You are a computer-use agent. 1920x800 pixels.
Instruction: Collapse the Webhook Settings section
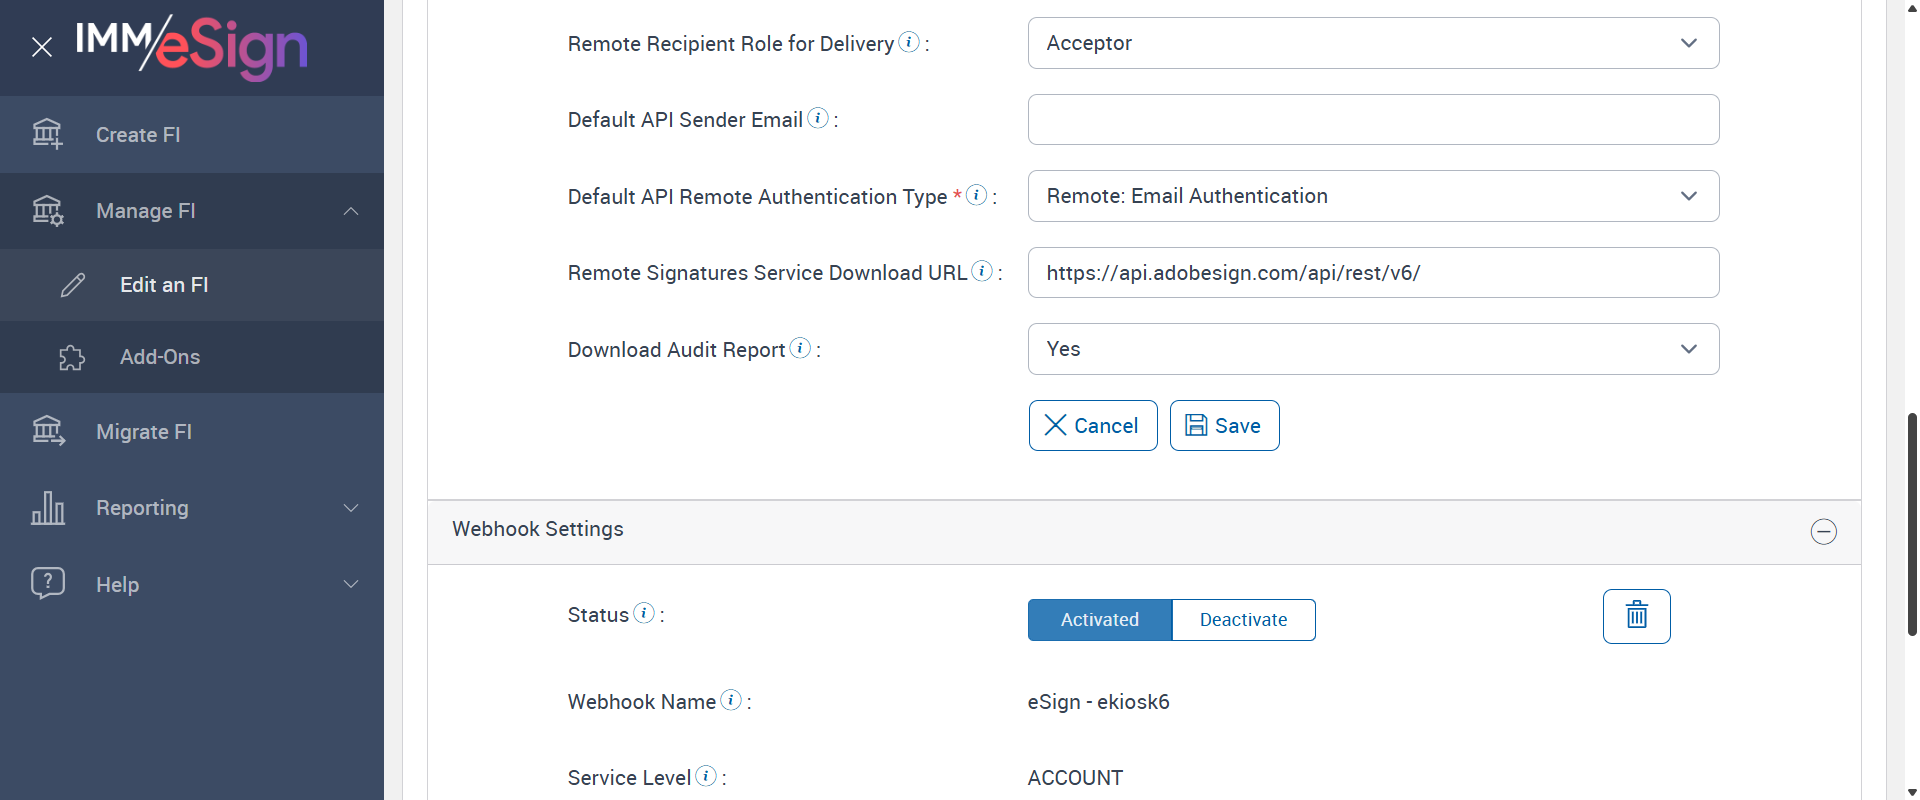pos(1823,531)
